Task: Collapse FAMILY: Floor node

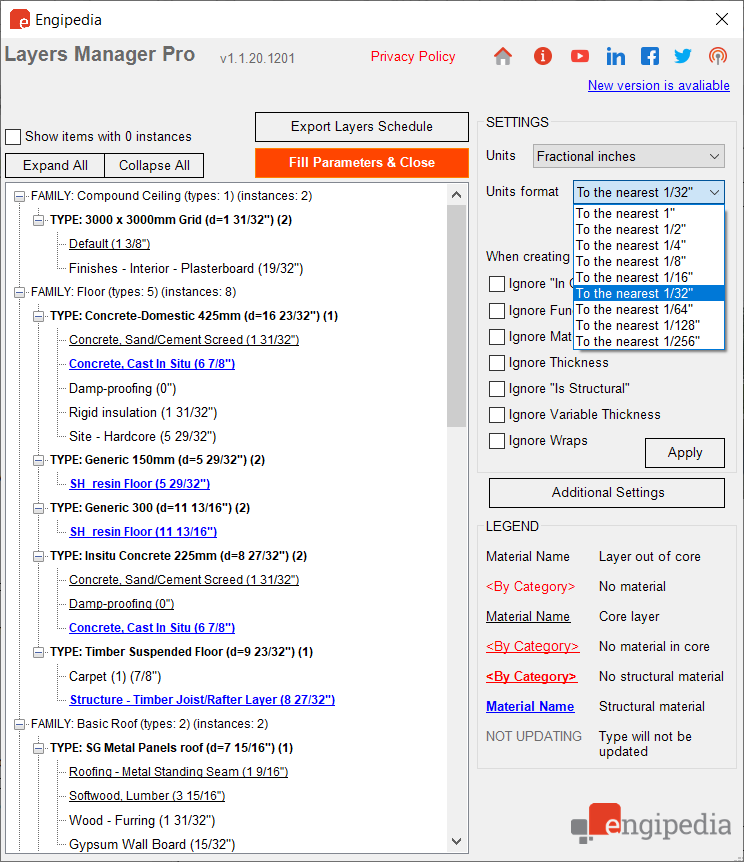Action: point(19,292)
